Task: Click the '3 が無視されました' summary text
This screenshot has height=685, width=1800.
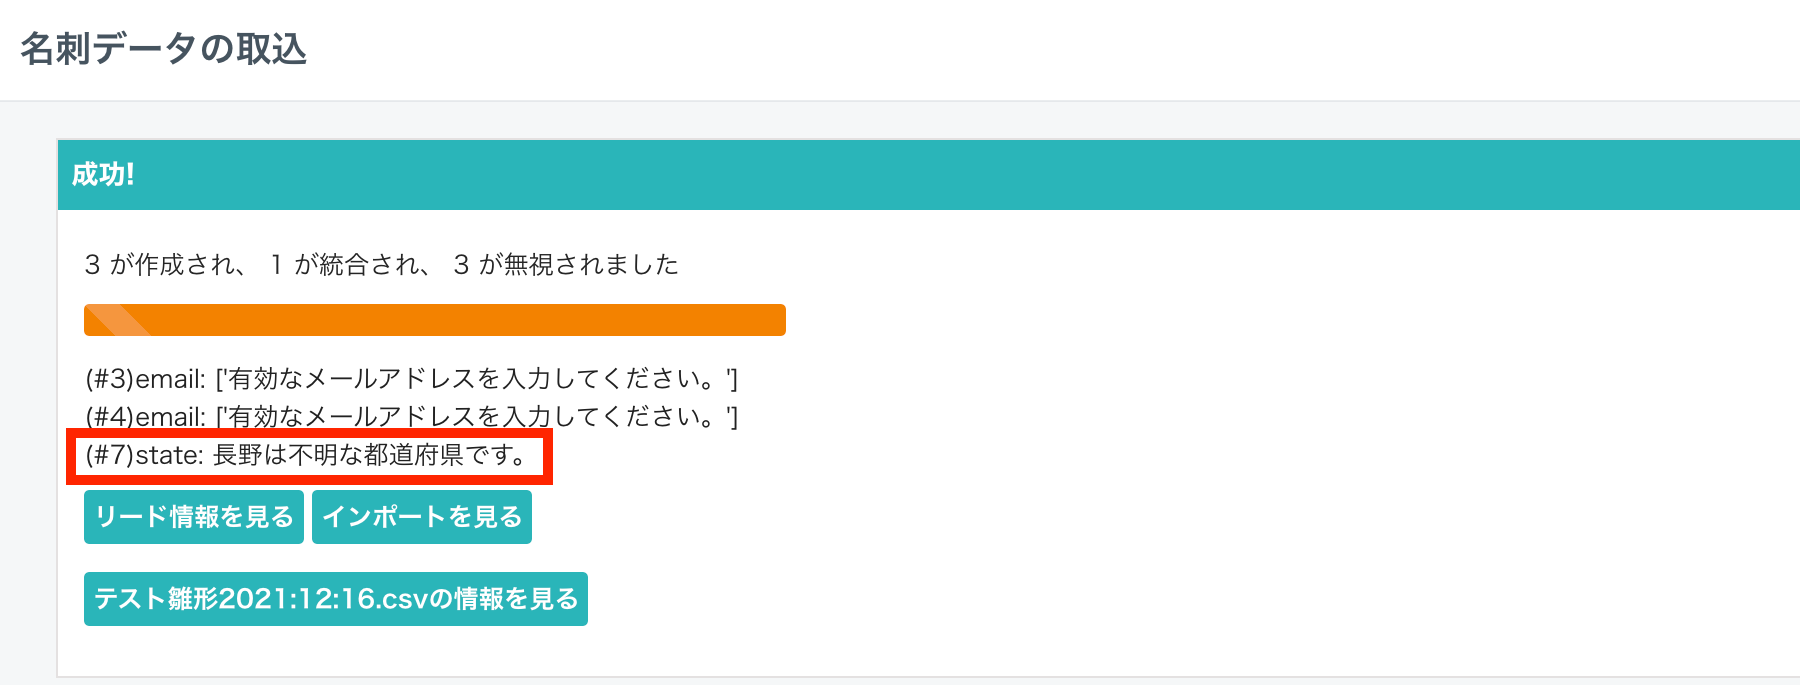Action: (x=566, y=265)
